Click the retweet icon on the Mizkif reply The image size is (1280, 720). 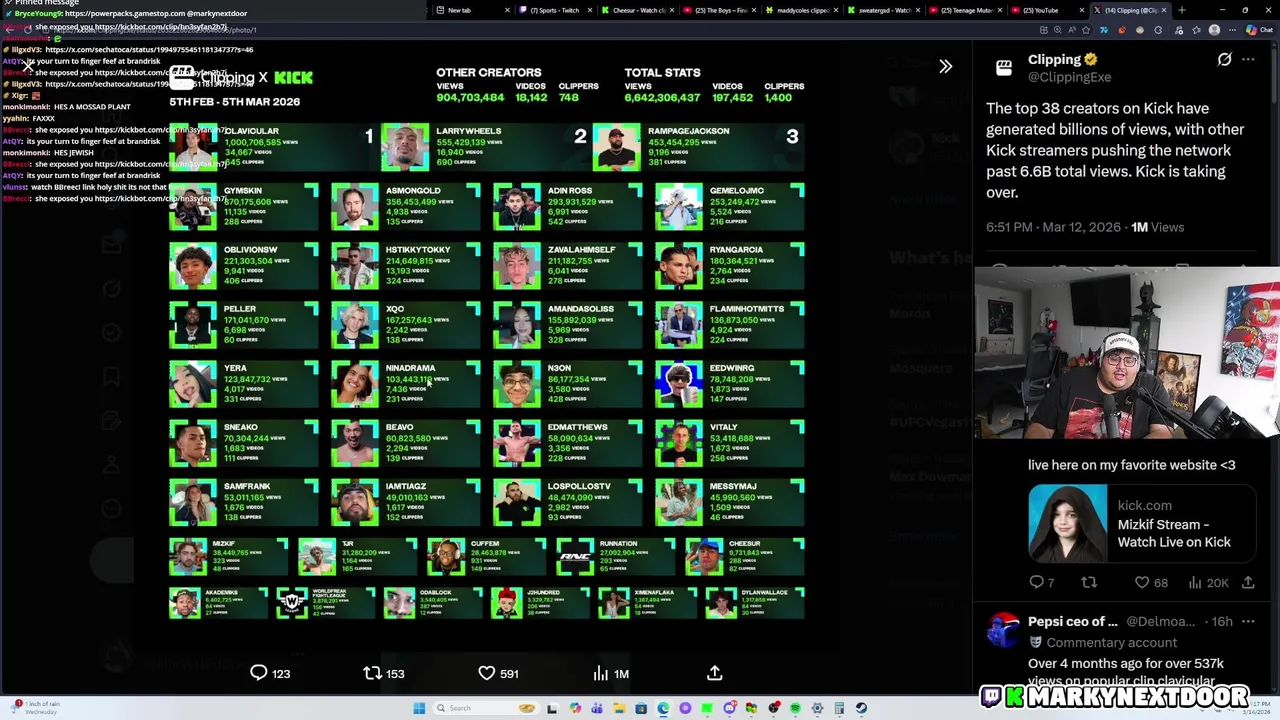(x=1089, y=582)
